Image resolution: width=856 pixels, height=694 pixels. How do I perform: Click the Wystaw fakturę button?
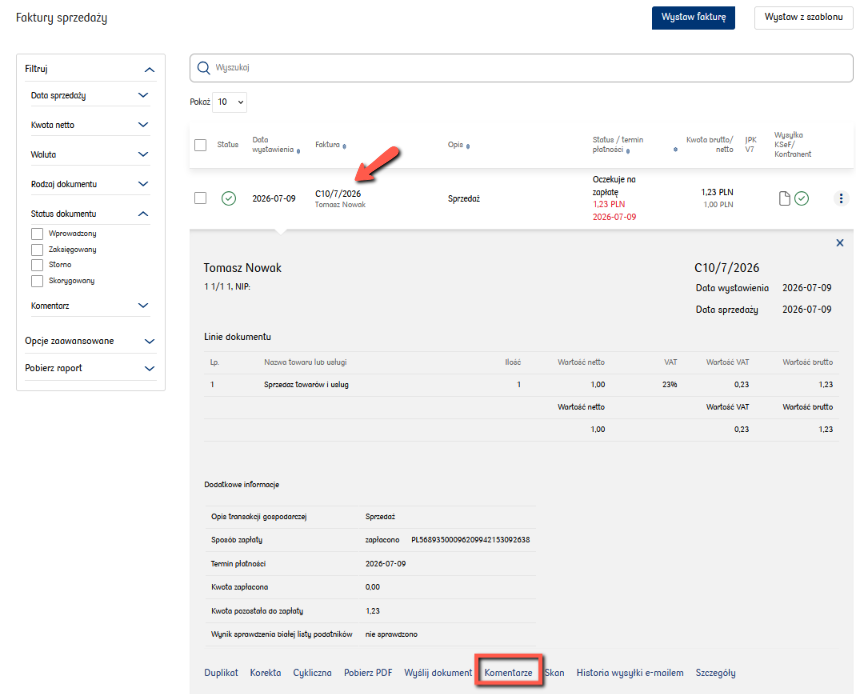pyautogui.click(x=693, y=17)
